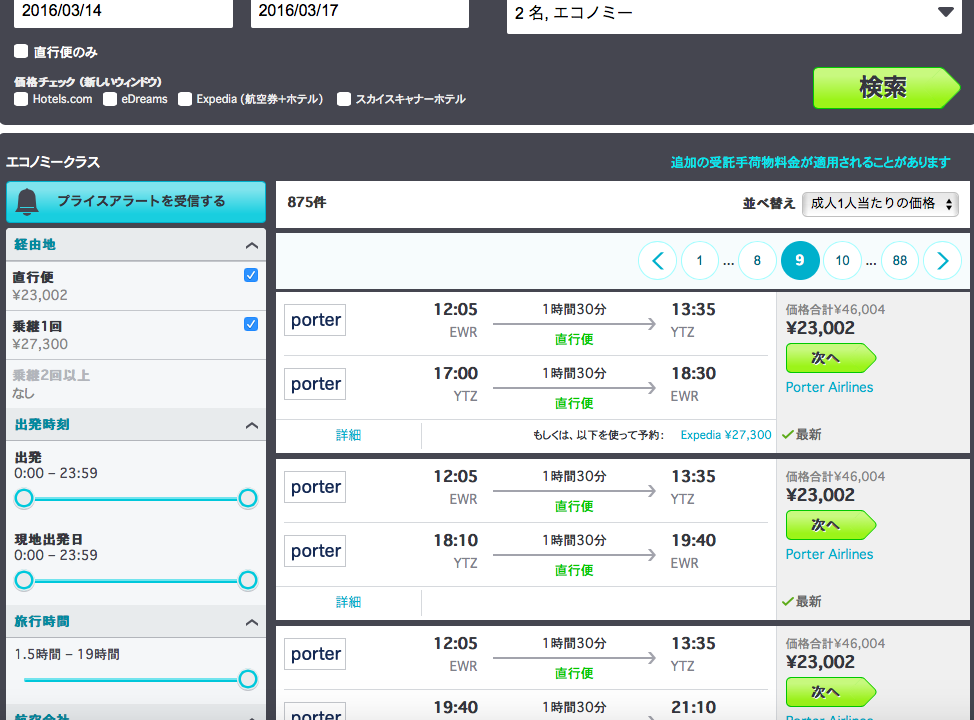
Task: Check スカイスキャナーホテル box
Action: tap(344, 99)
